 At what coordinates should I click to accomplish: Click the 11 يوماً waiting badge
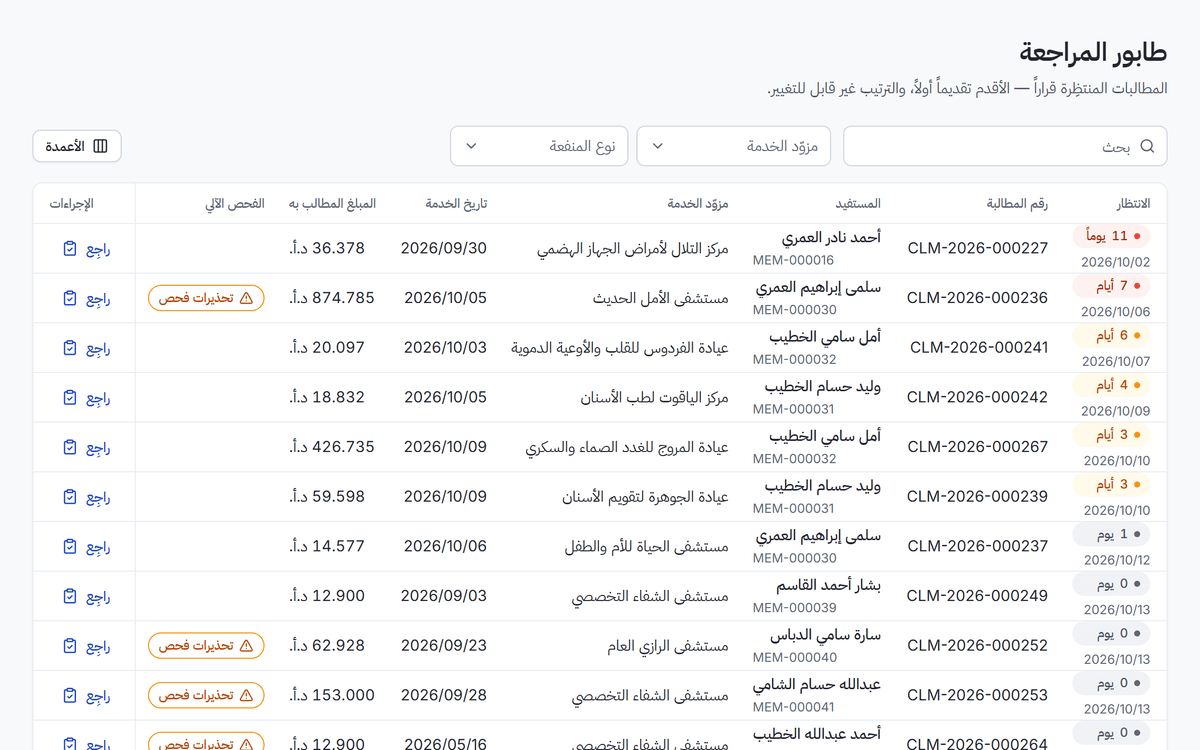pos(1111,237)
